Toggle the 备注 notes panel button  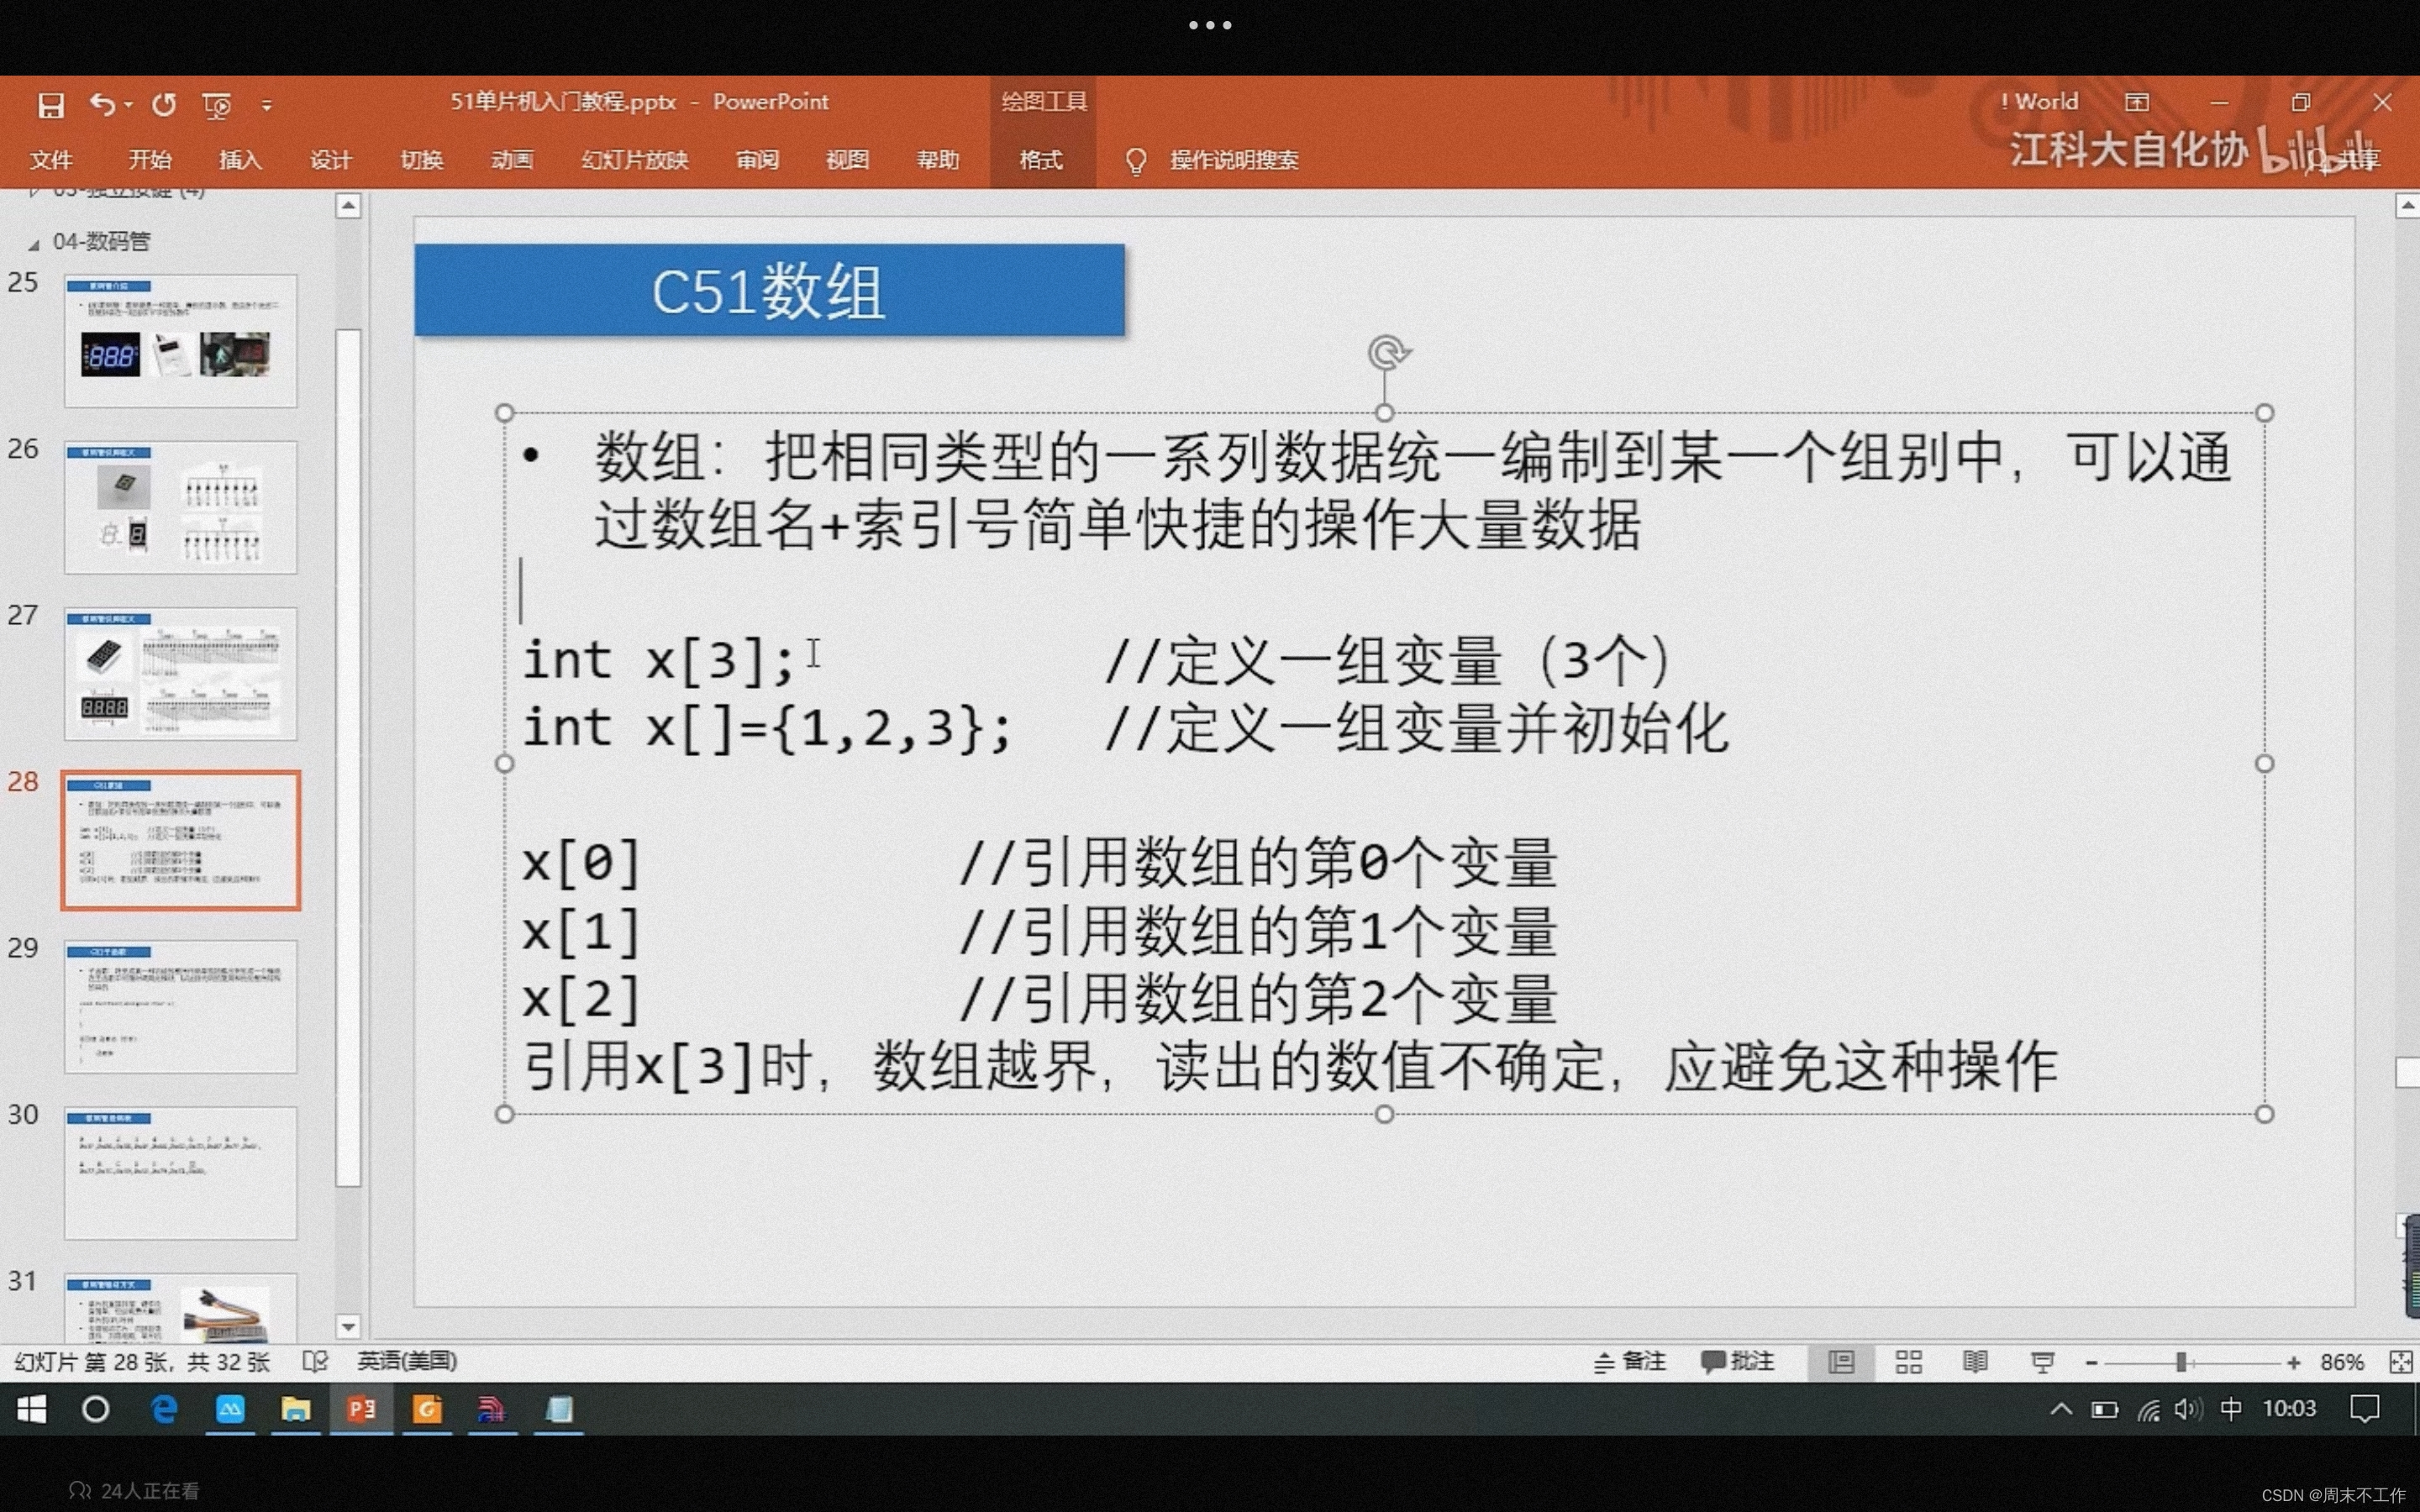point(1618,1359)
